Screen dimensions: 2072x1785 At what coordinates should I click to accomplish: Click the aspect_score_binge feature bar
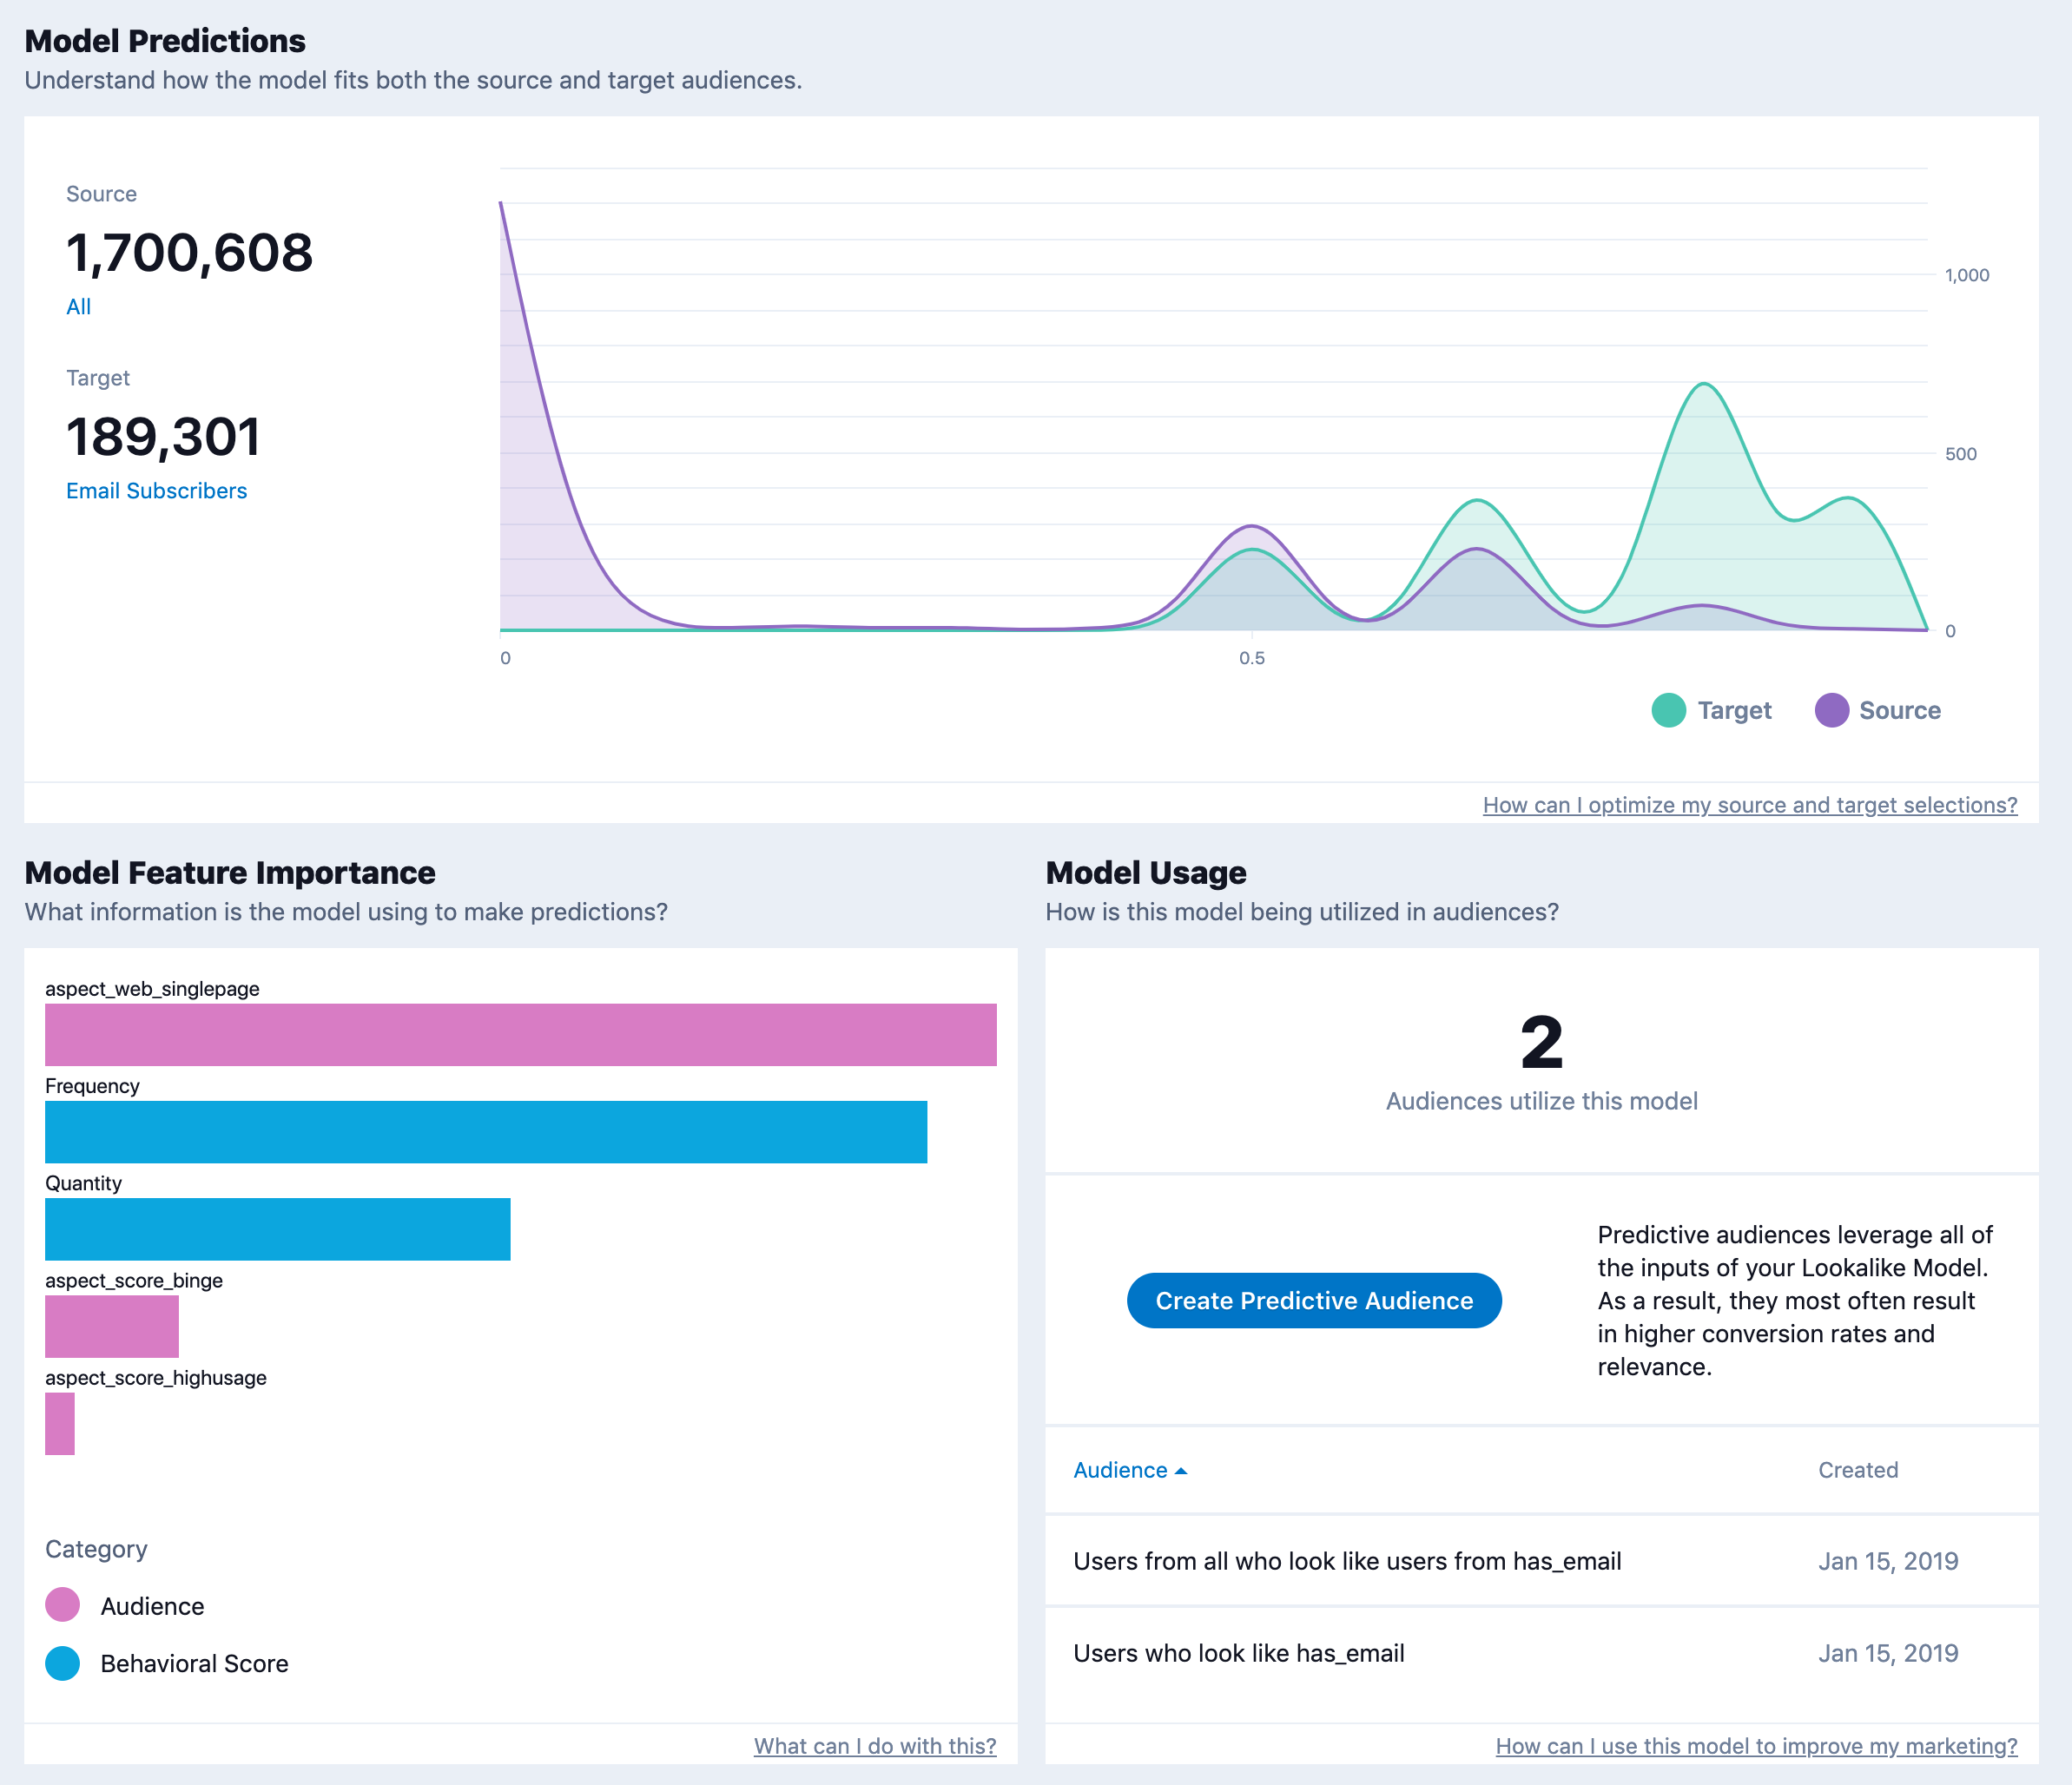tap(111, 1326)
